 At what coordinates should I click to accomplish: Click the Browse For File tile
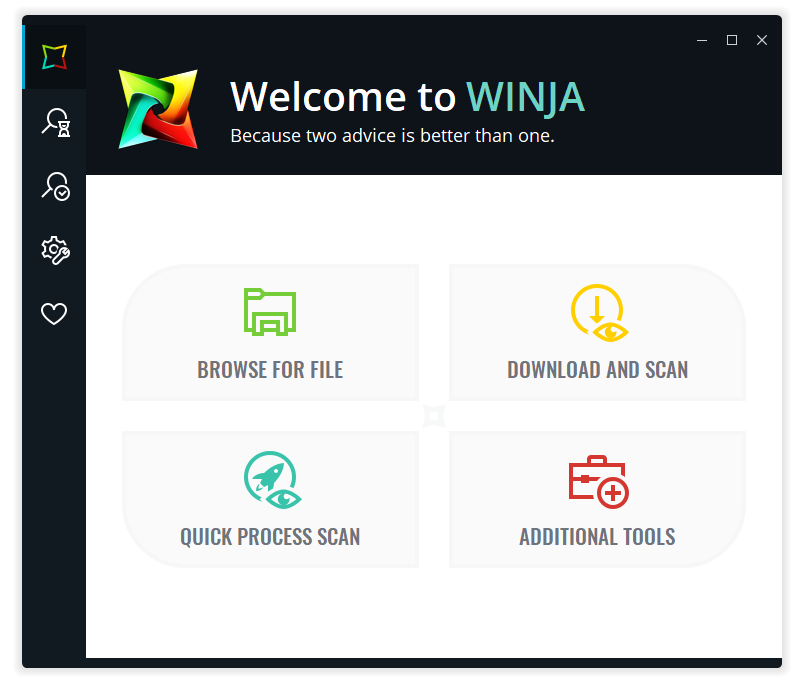270,332
